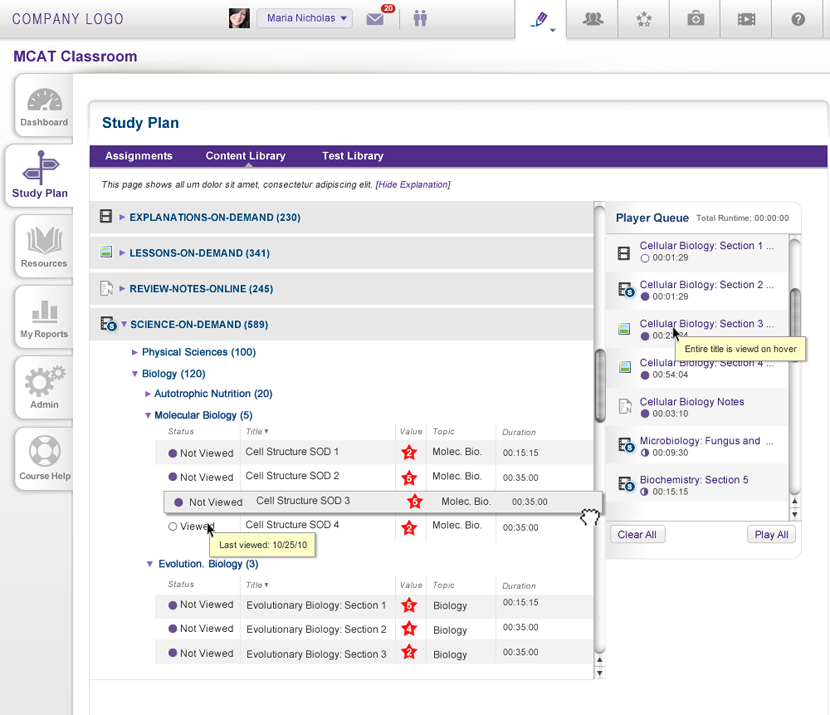This screenshot has height=715, width=830.
Task: Open the Dashboard in sidebar
Action: coord(43,110)
